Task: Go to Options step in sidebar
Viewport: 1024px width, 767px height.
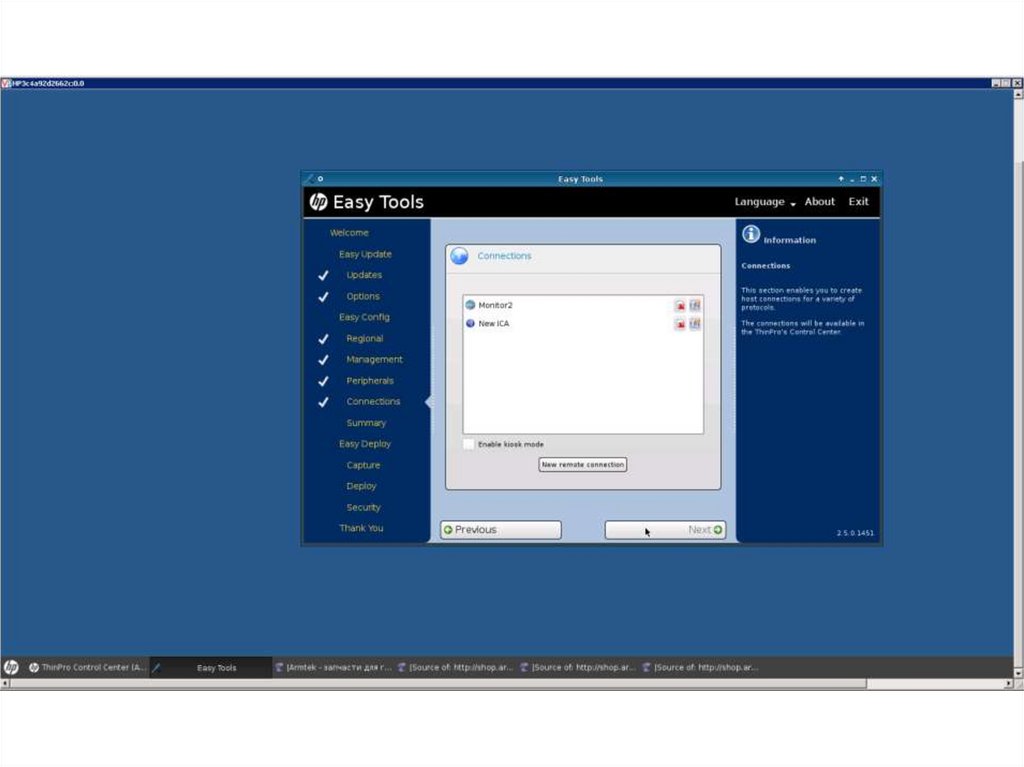Action: [362, 296]
